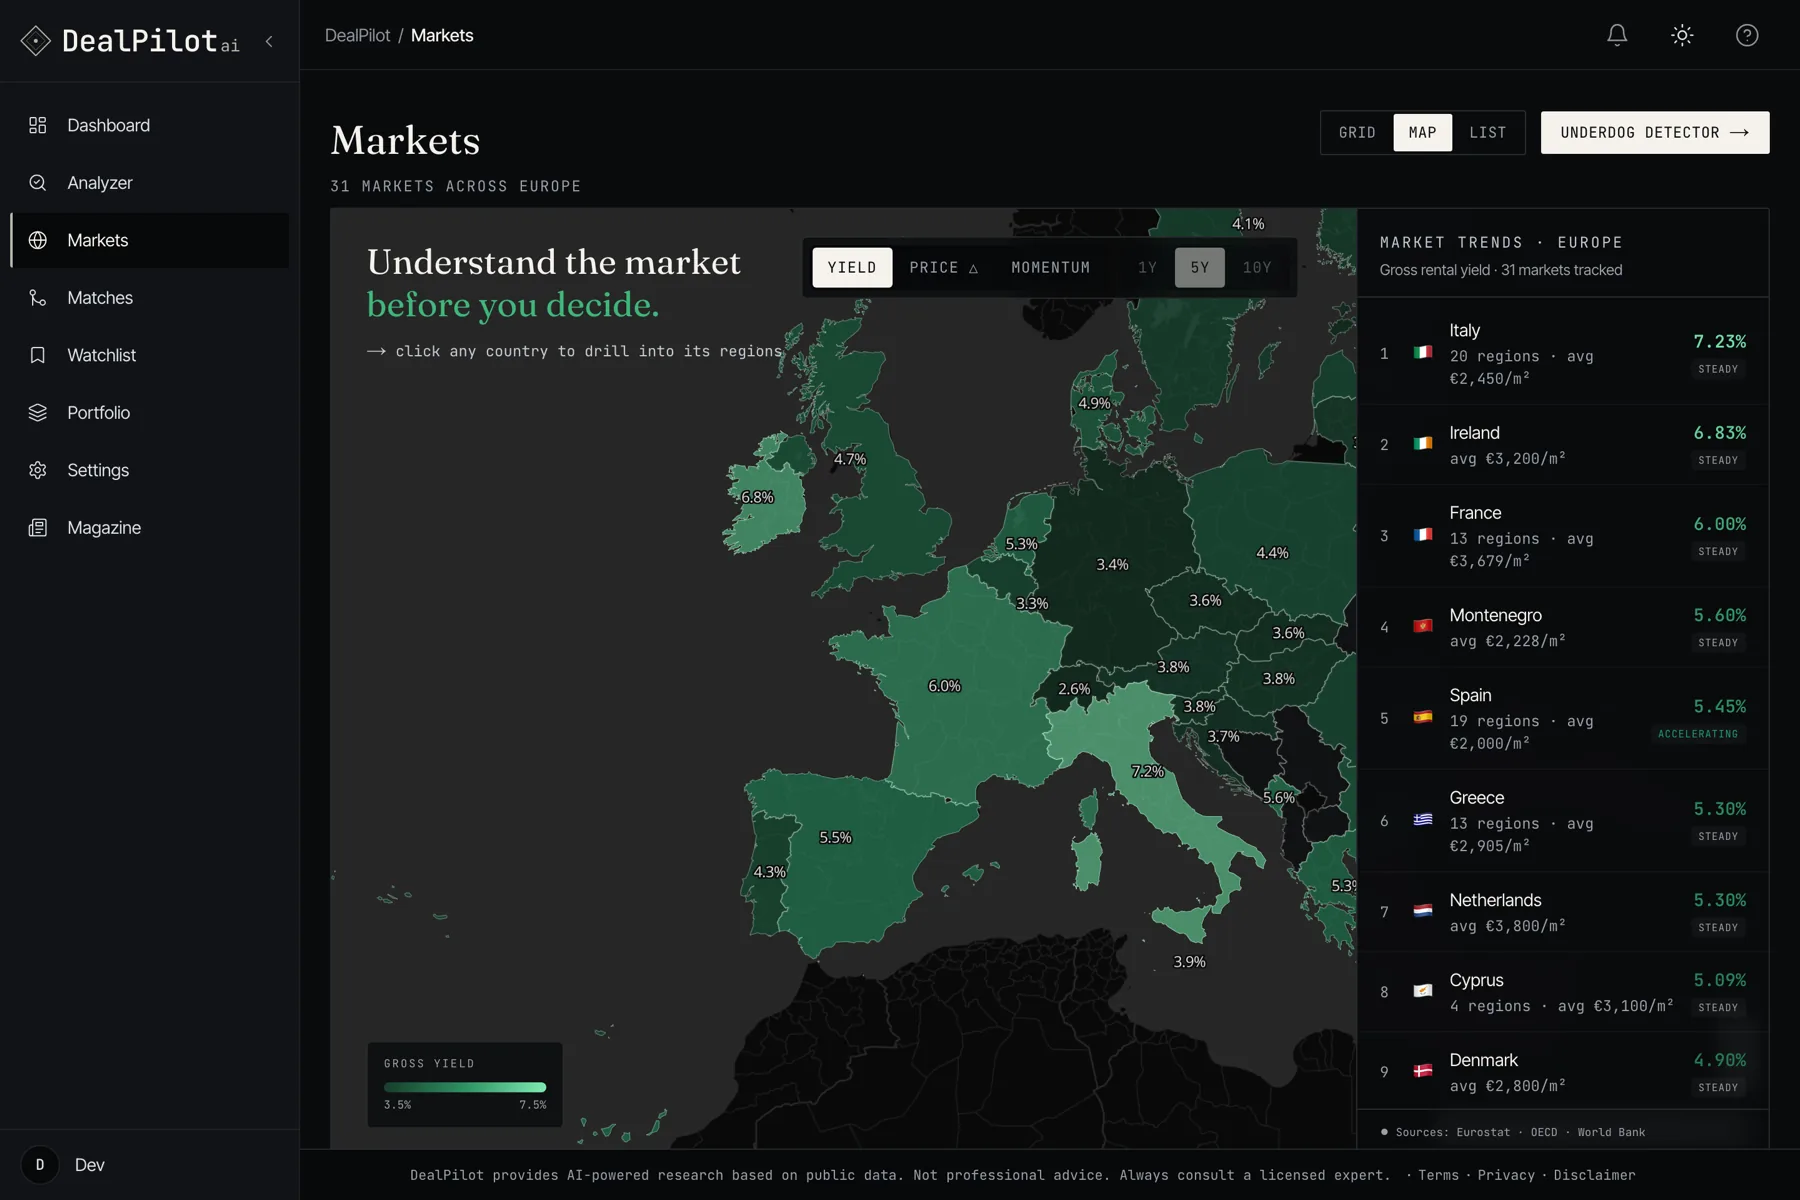Click Italy 7.23% yield value
The width and height of the screenshot is (1800, 1200).
click(1720, 342)
